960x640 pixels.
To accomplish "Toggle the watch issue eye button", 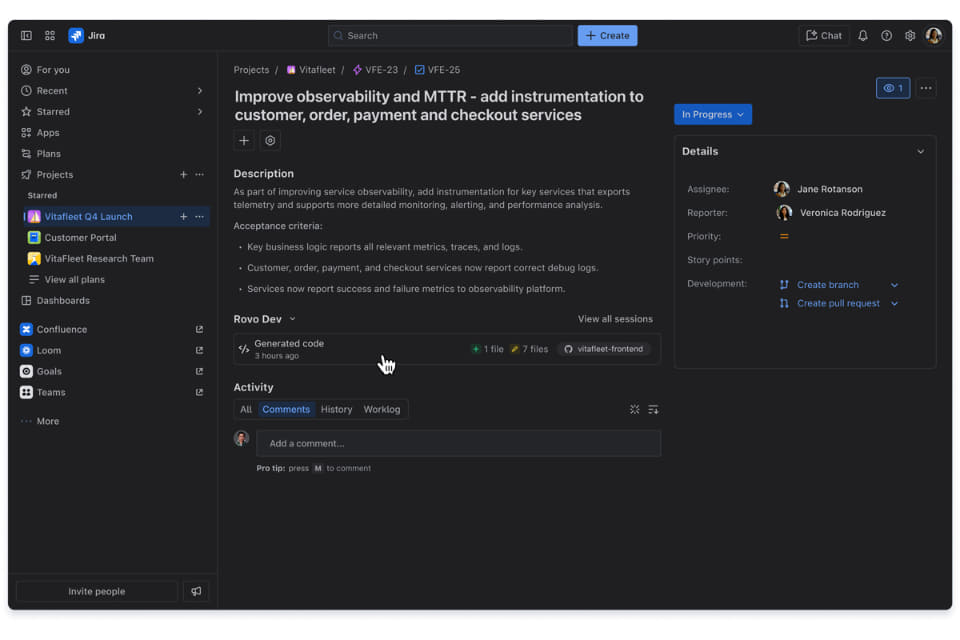I will 893,88.
